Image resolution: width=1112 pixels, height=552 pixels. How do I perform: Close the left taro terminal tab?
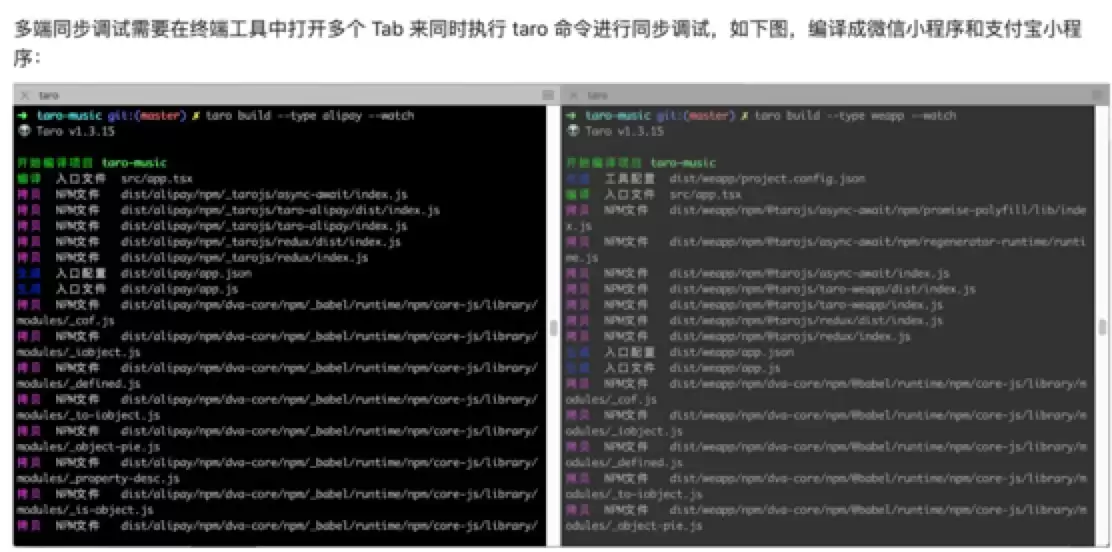(x=25, y=95)
